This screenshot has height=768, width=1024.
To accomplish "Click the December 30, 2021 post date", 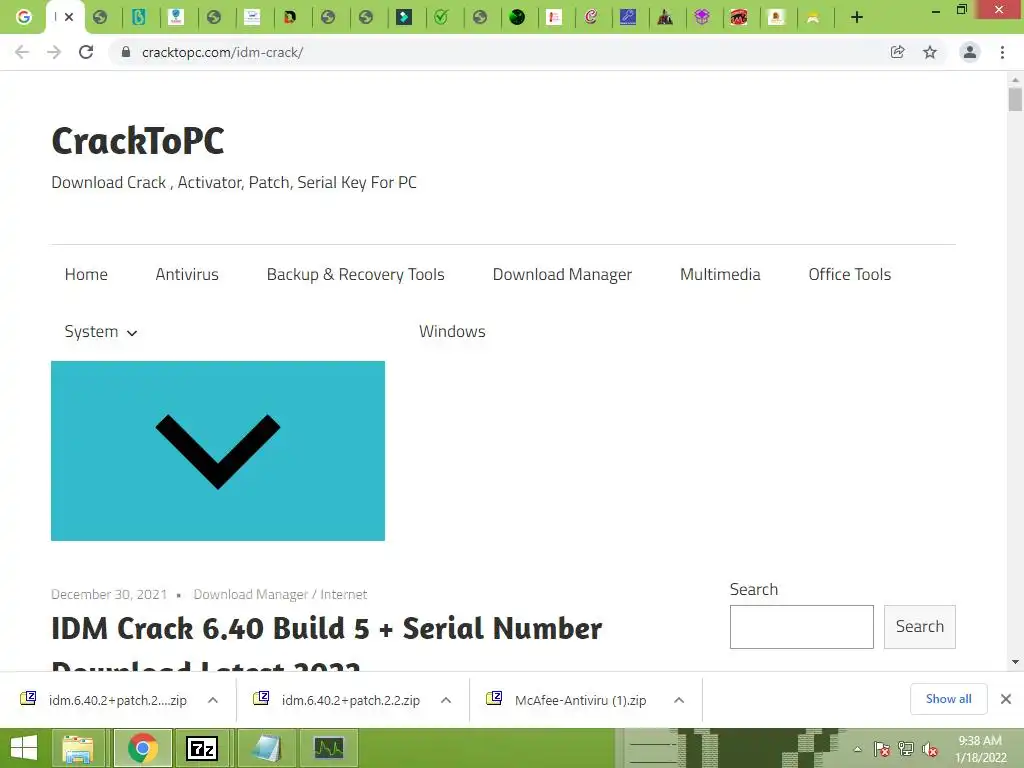I will pos(109,594).
